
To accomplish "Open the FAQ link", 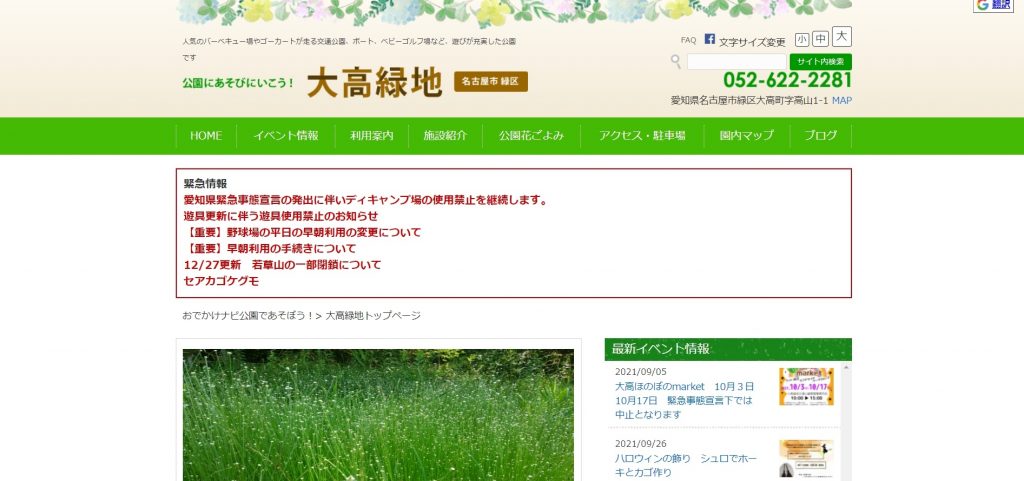I will [x=688, y=40].
